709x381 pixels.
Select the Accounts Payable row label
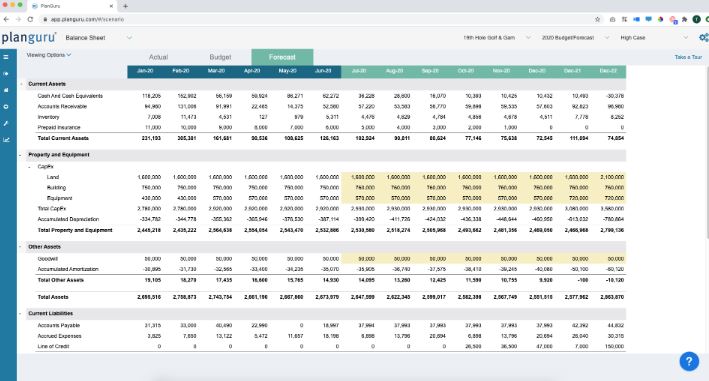click(58, 325)
